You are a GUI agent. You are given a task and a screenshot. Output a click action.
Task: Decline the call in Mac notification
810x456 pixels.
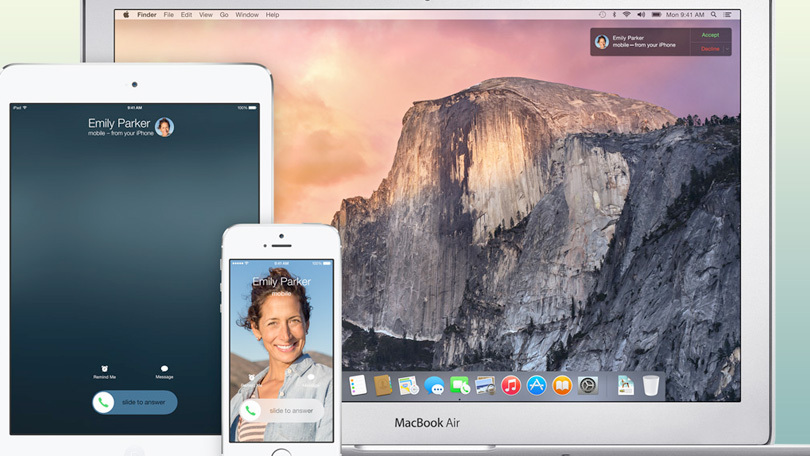708,48
